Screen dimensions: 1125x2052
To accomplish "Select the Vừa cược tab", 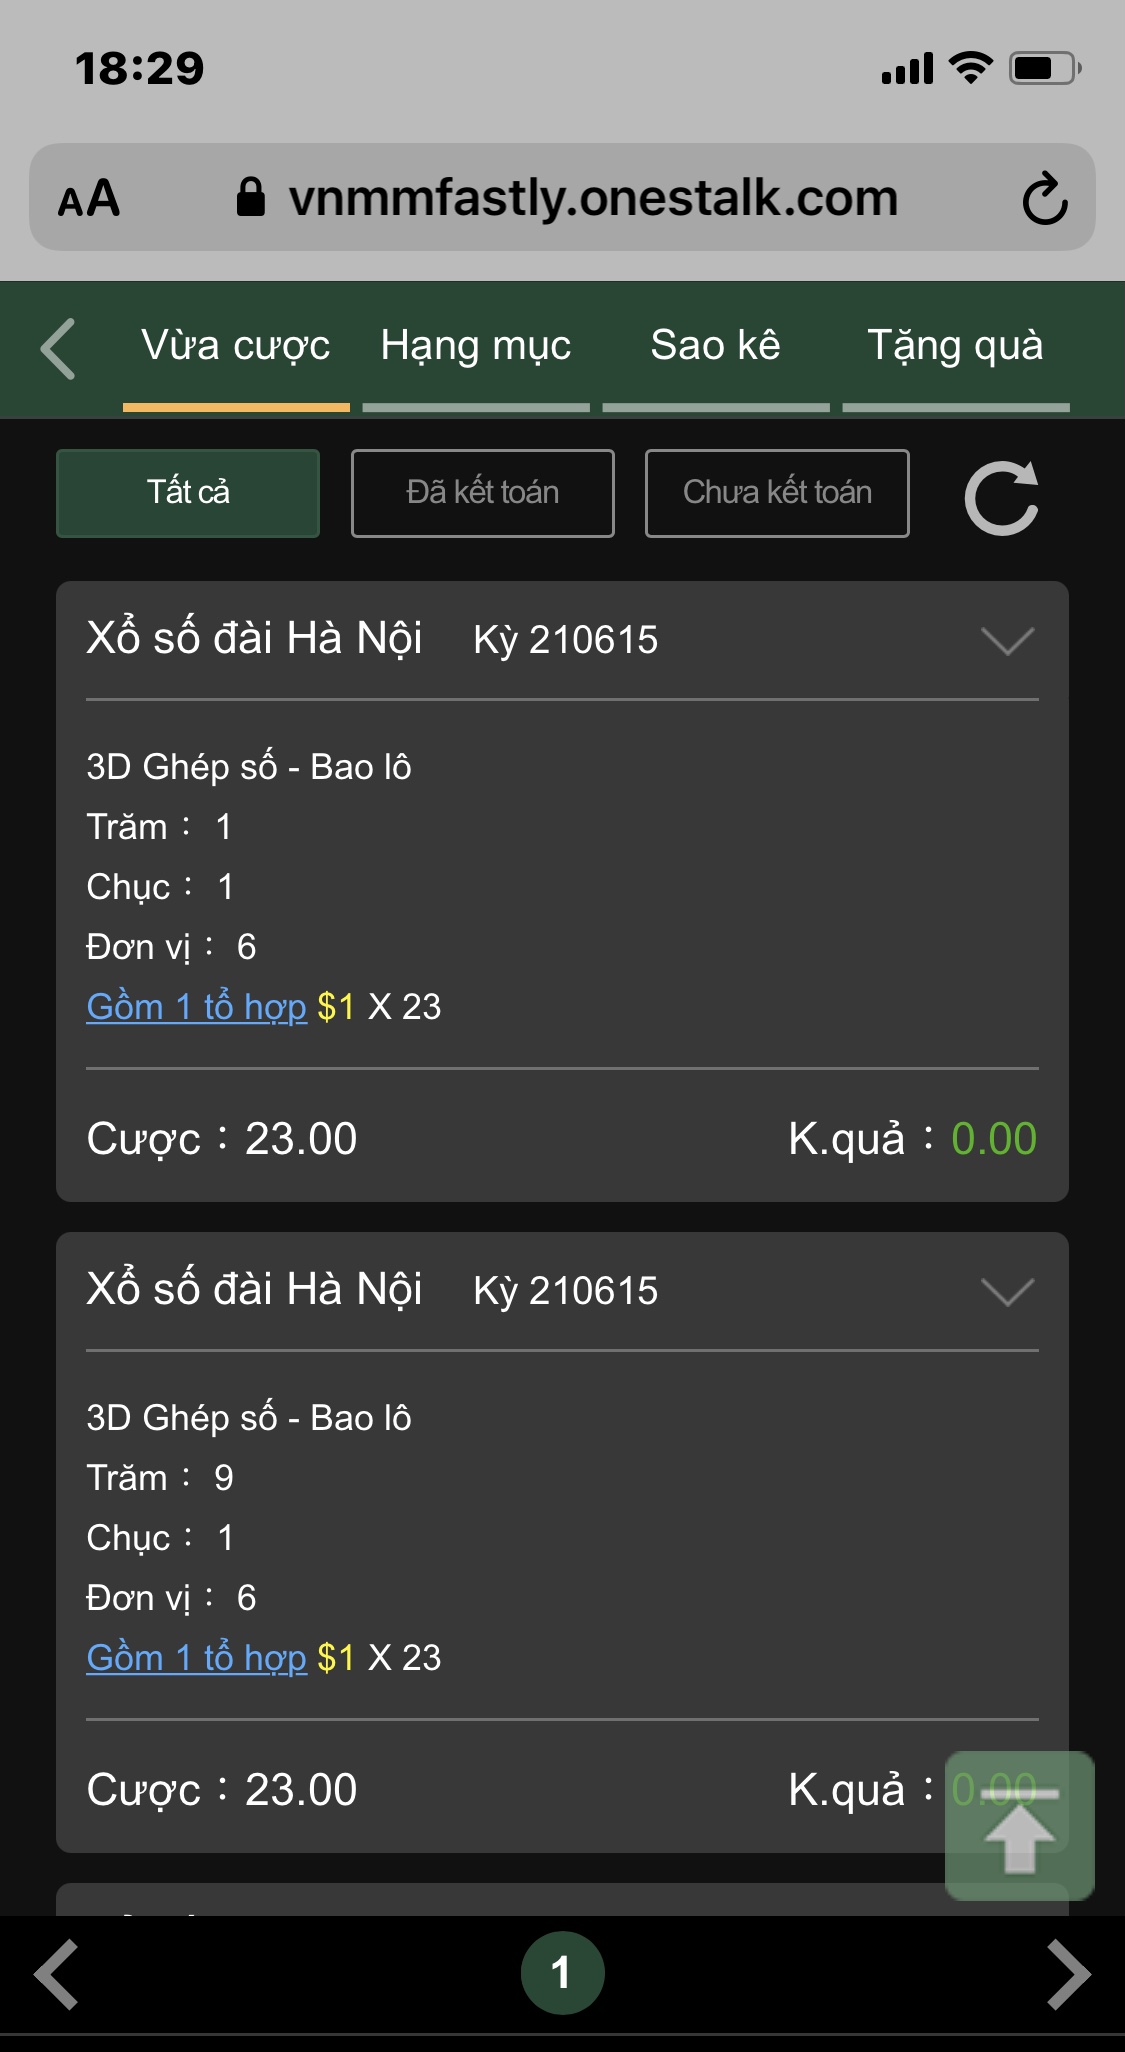I will click(236, 346).
